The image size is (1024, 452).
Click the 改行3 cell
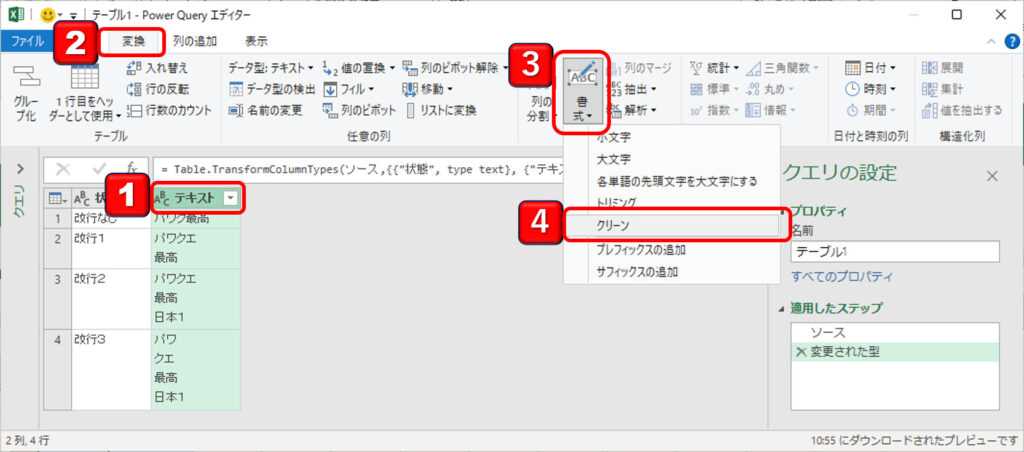coord(111,369)
